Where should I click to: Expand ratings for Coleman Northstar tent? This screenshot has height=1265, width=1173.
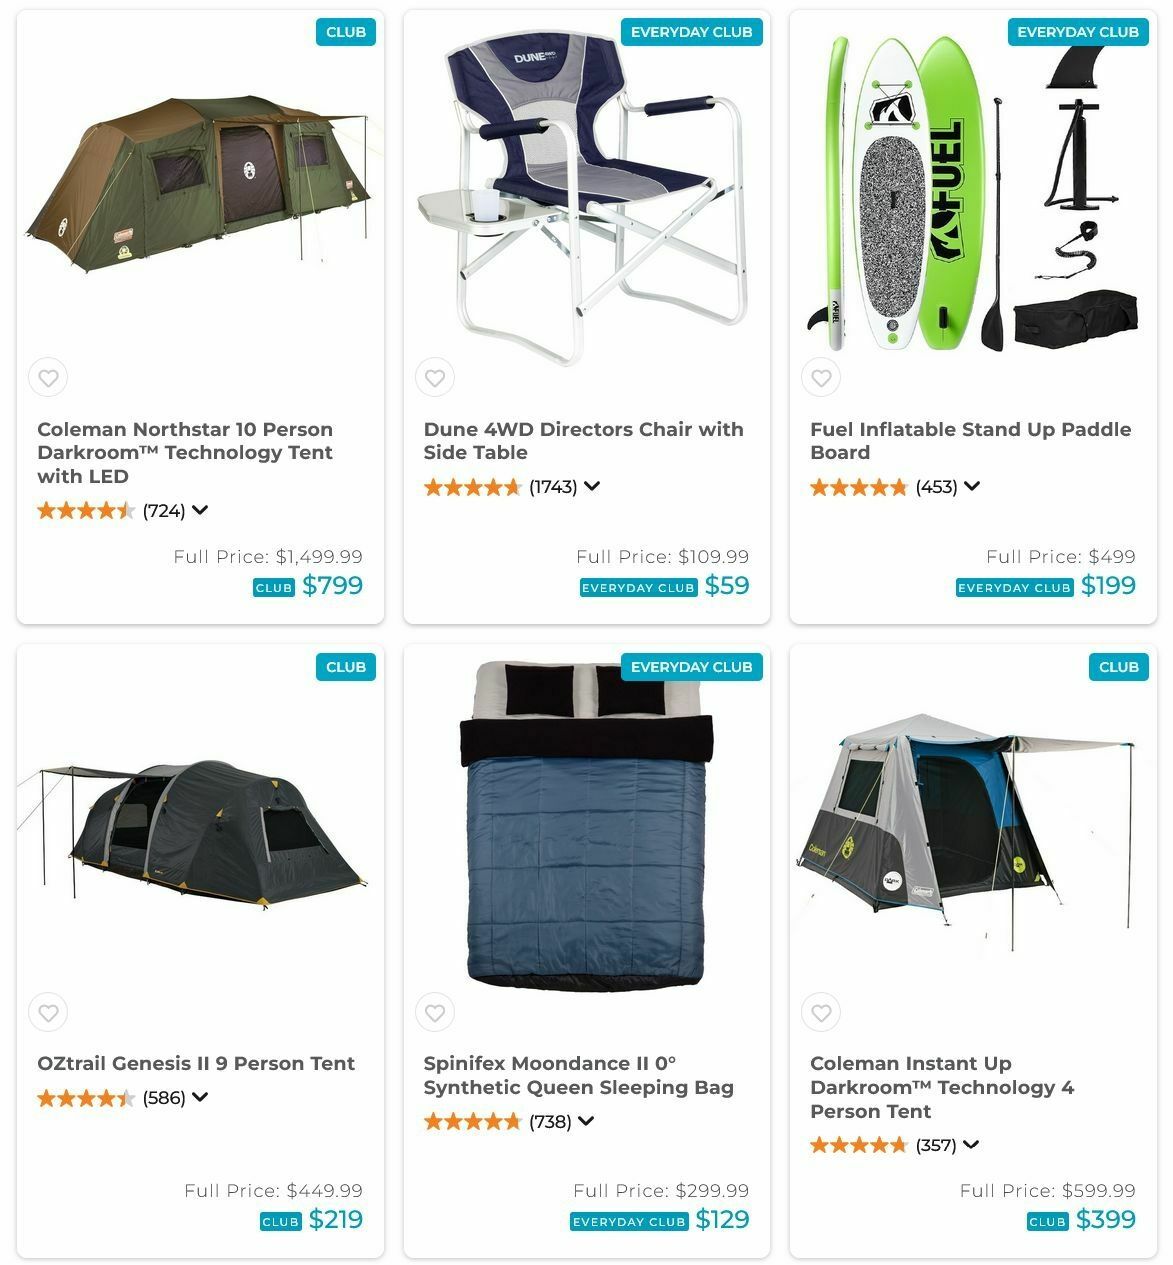coord(200,510)
